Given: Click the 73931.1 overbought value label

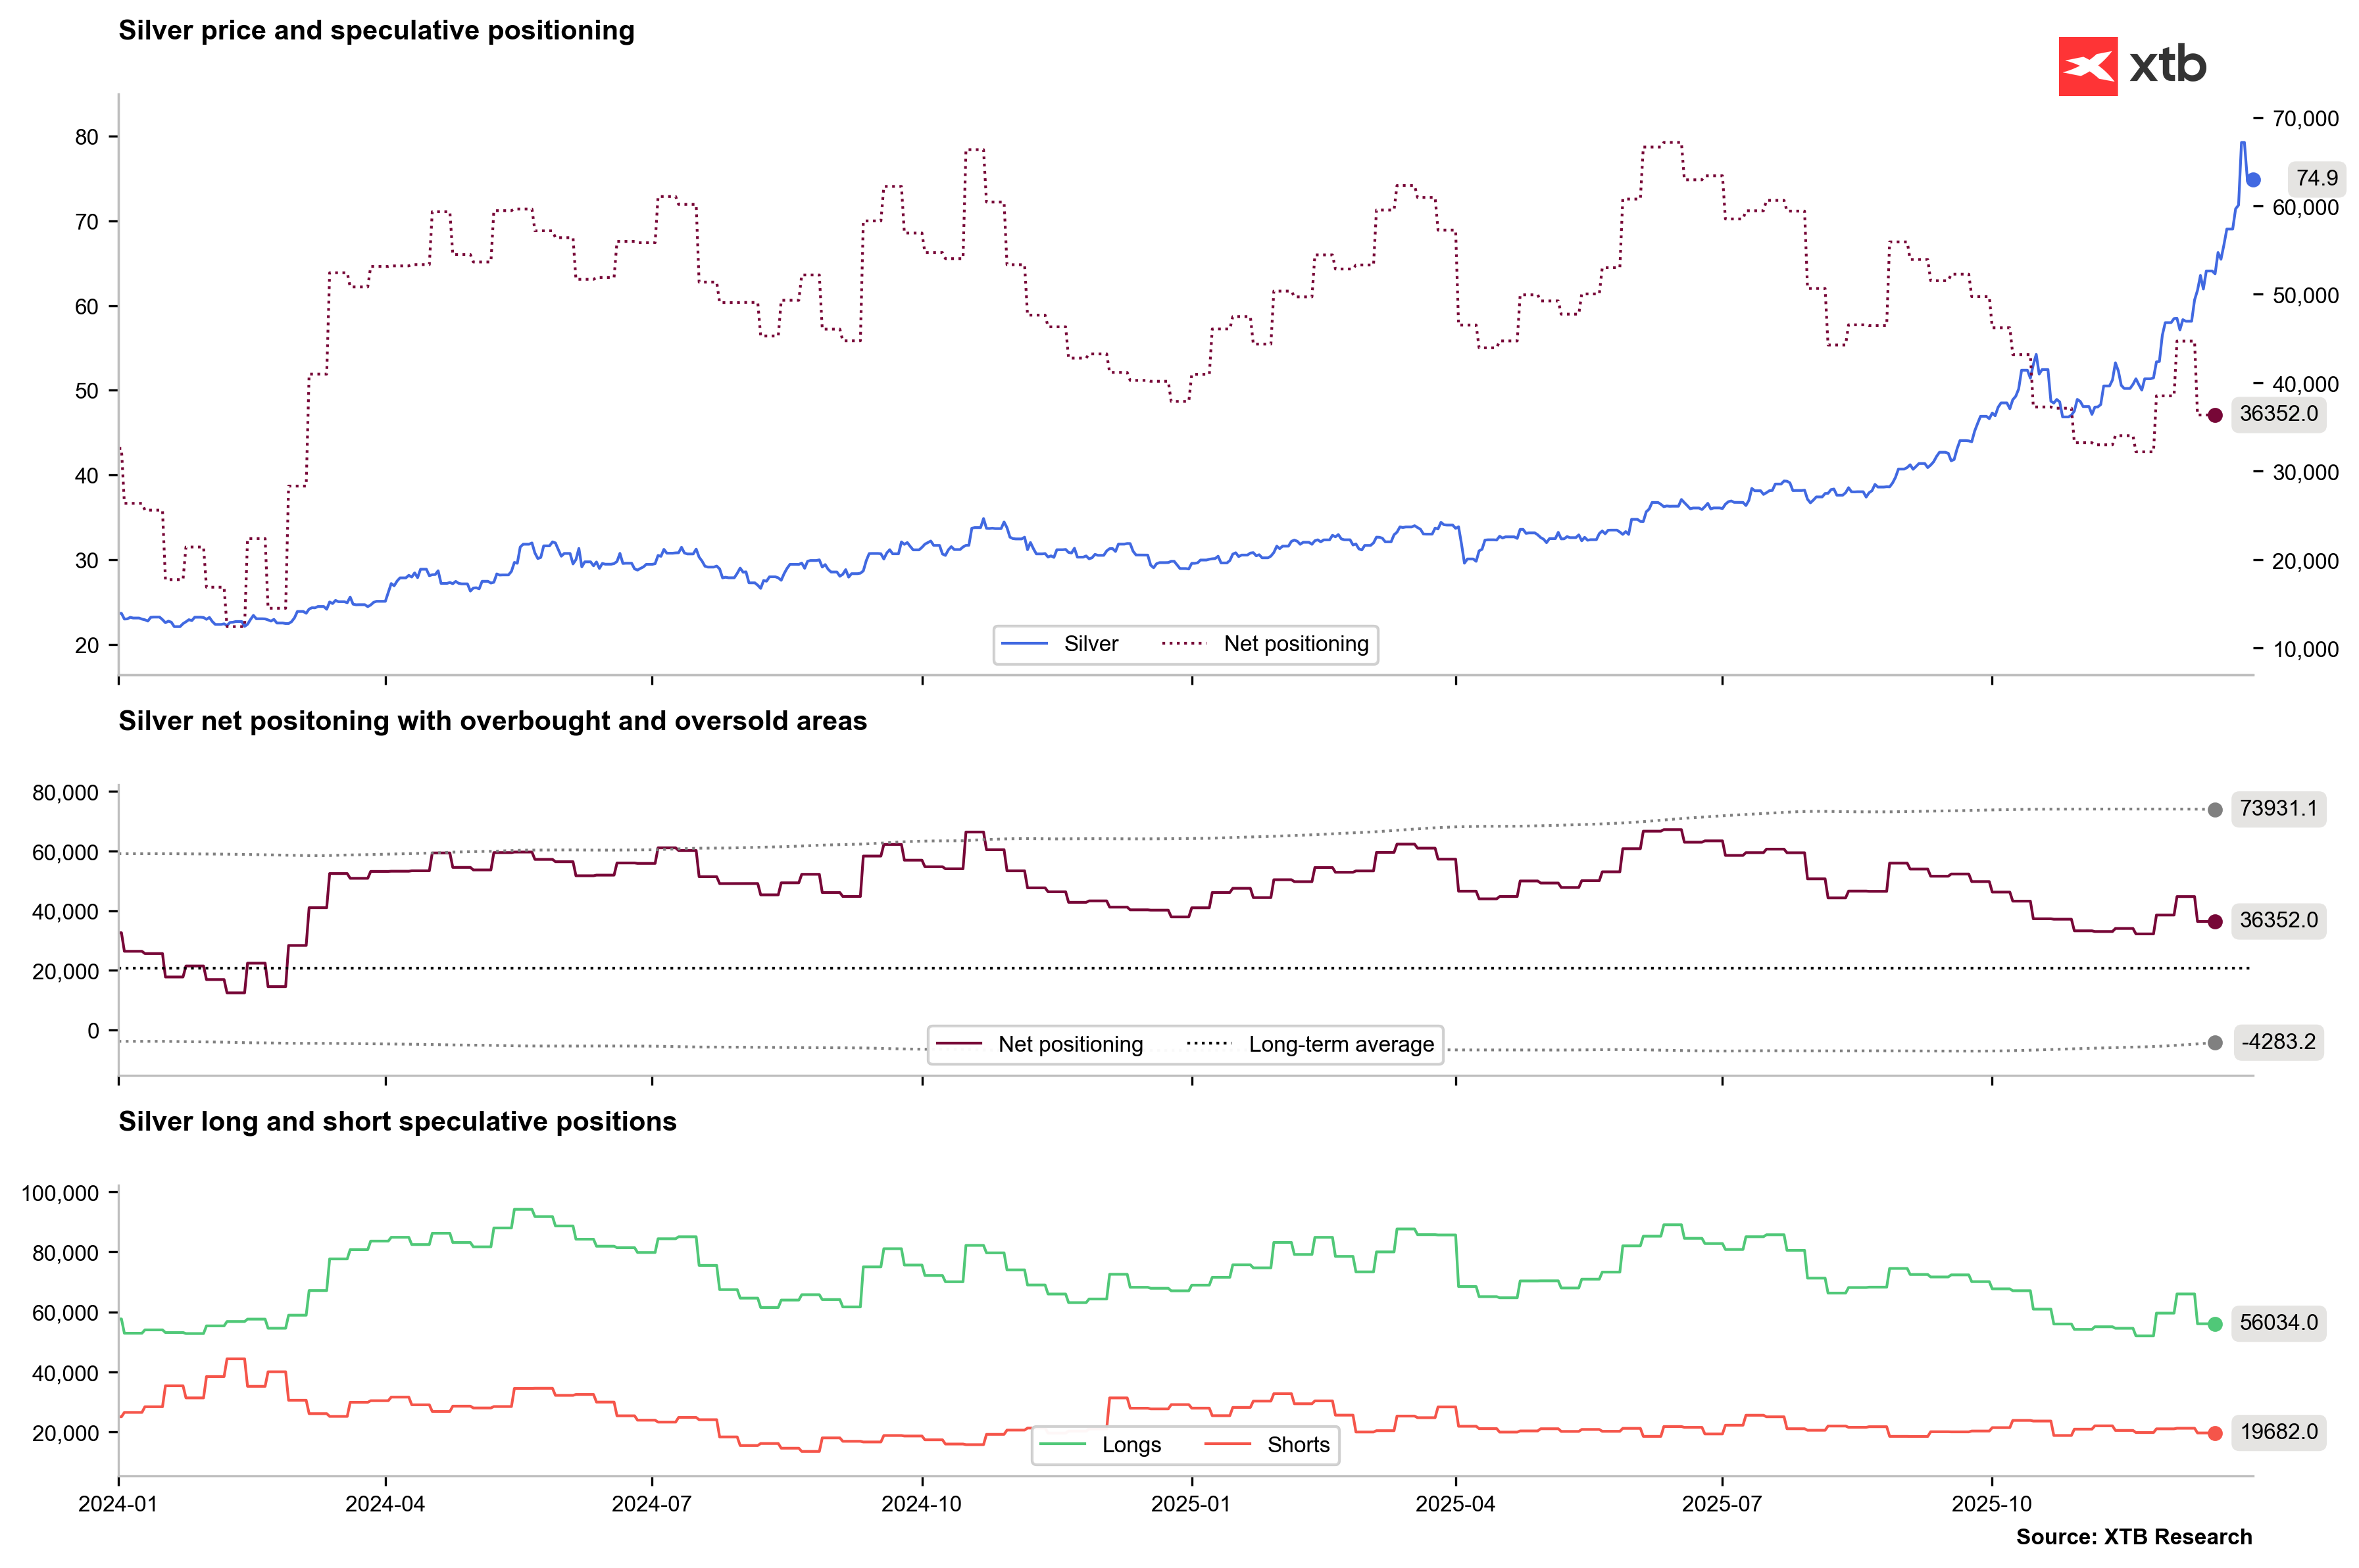Looking at the screenshot, I should 2278,808.
